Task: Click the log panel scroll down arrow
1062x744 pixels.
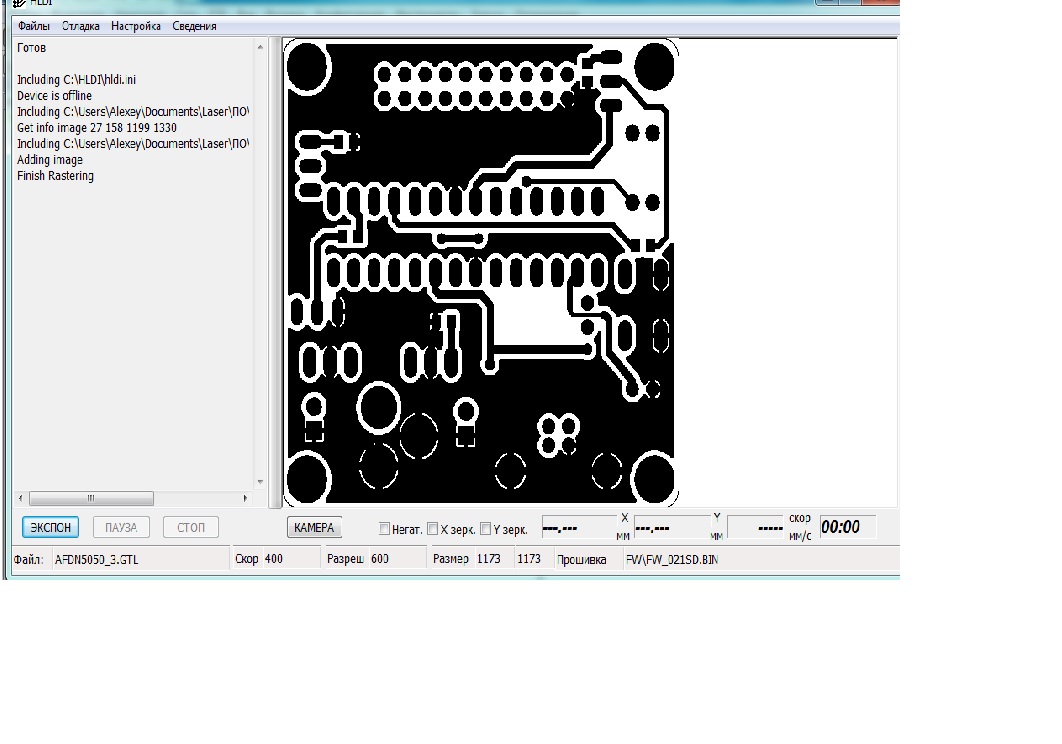Action: [260, 482]
